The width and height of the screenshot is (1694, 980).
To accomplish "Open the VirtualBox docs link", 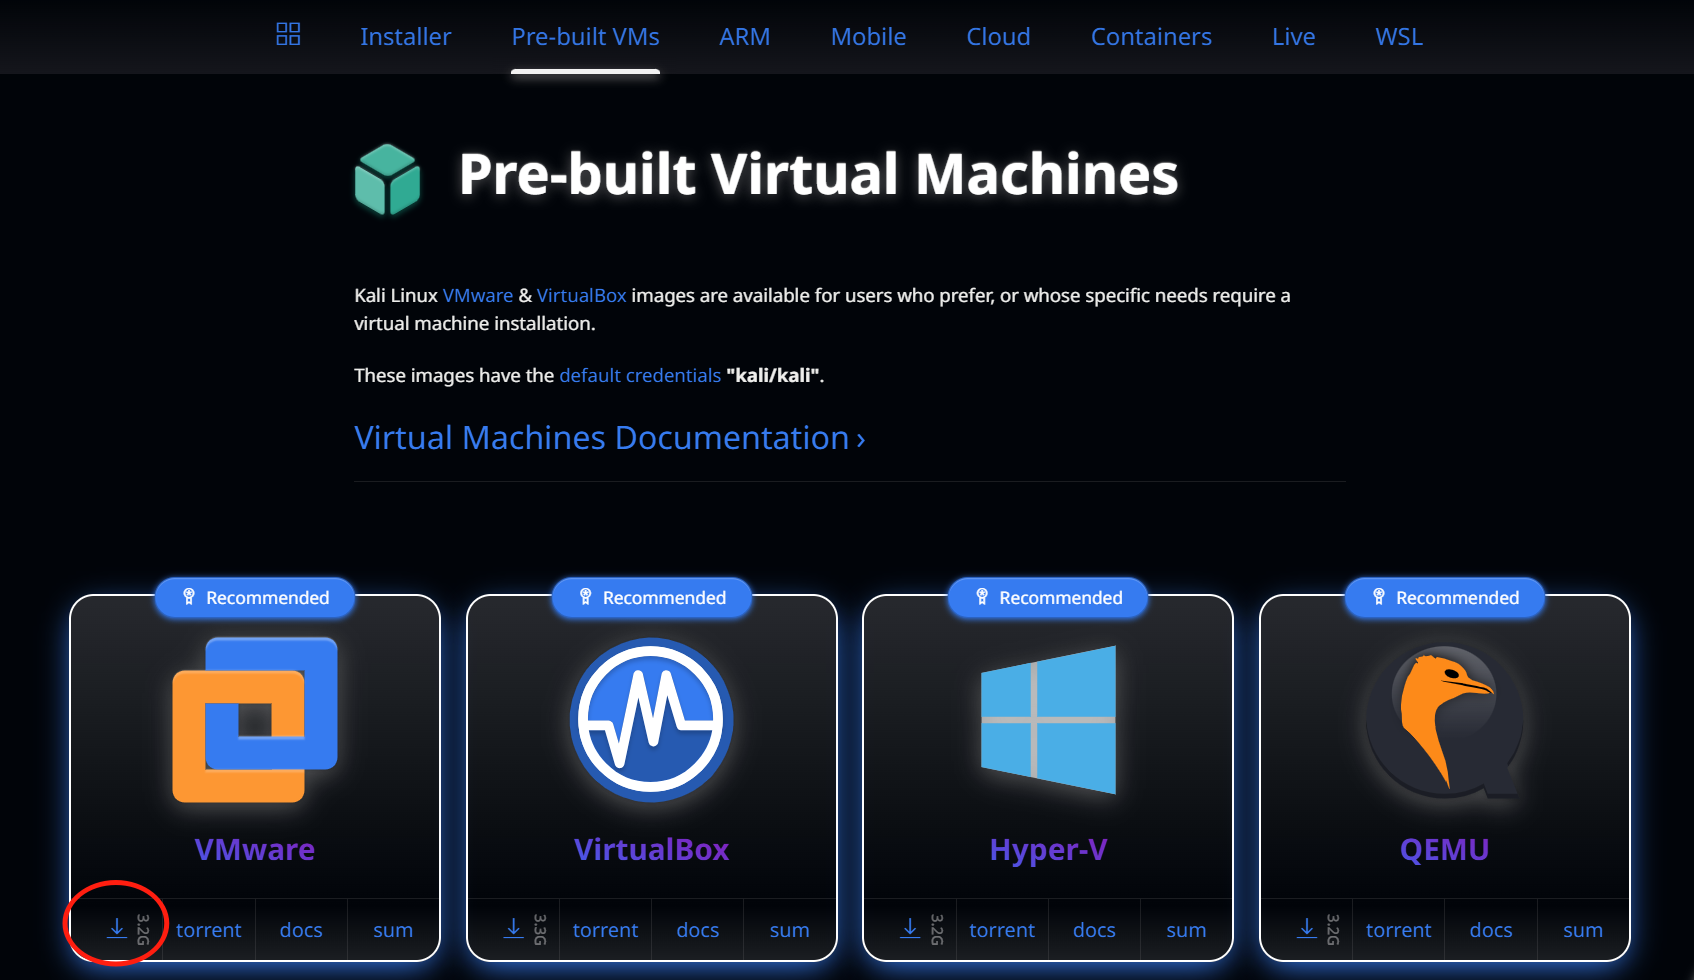I will 698,930.
